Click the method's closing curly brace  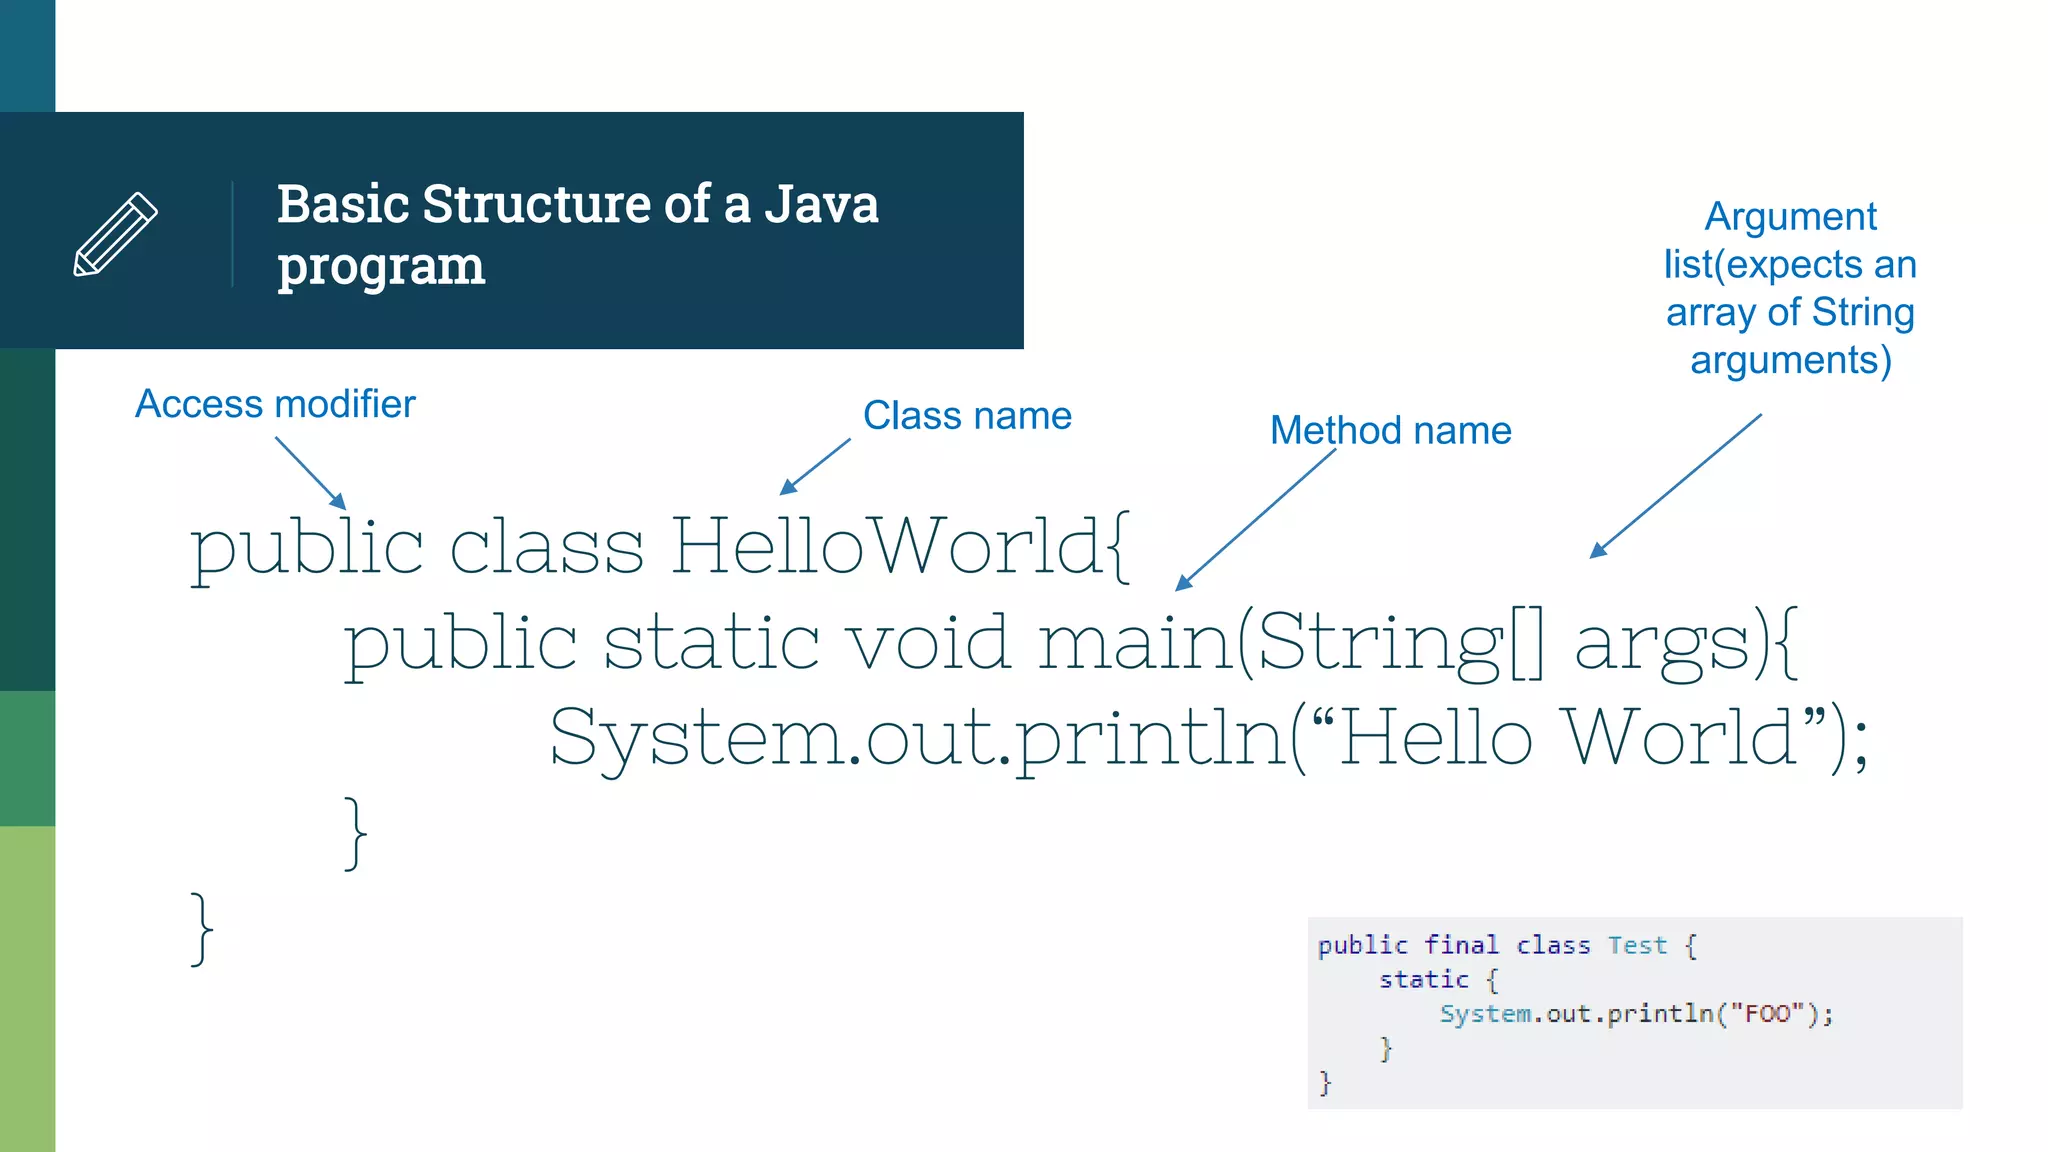[x=355, y=833]
